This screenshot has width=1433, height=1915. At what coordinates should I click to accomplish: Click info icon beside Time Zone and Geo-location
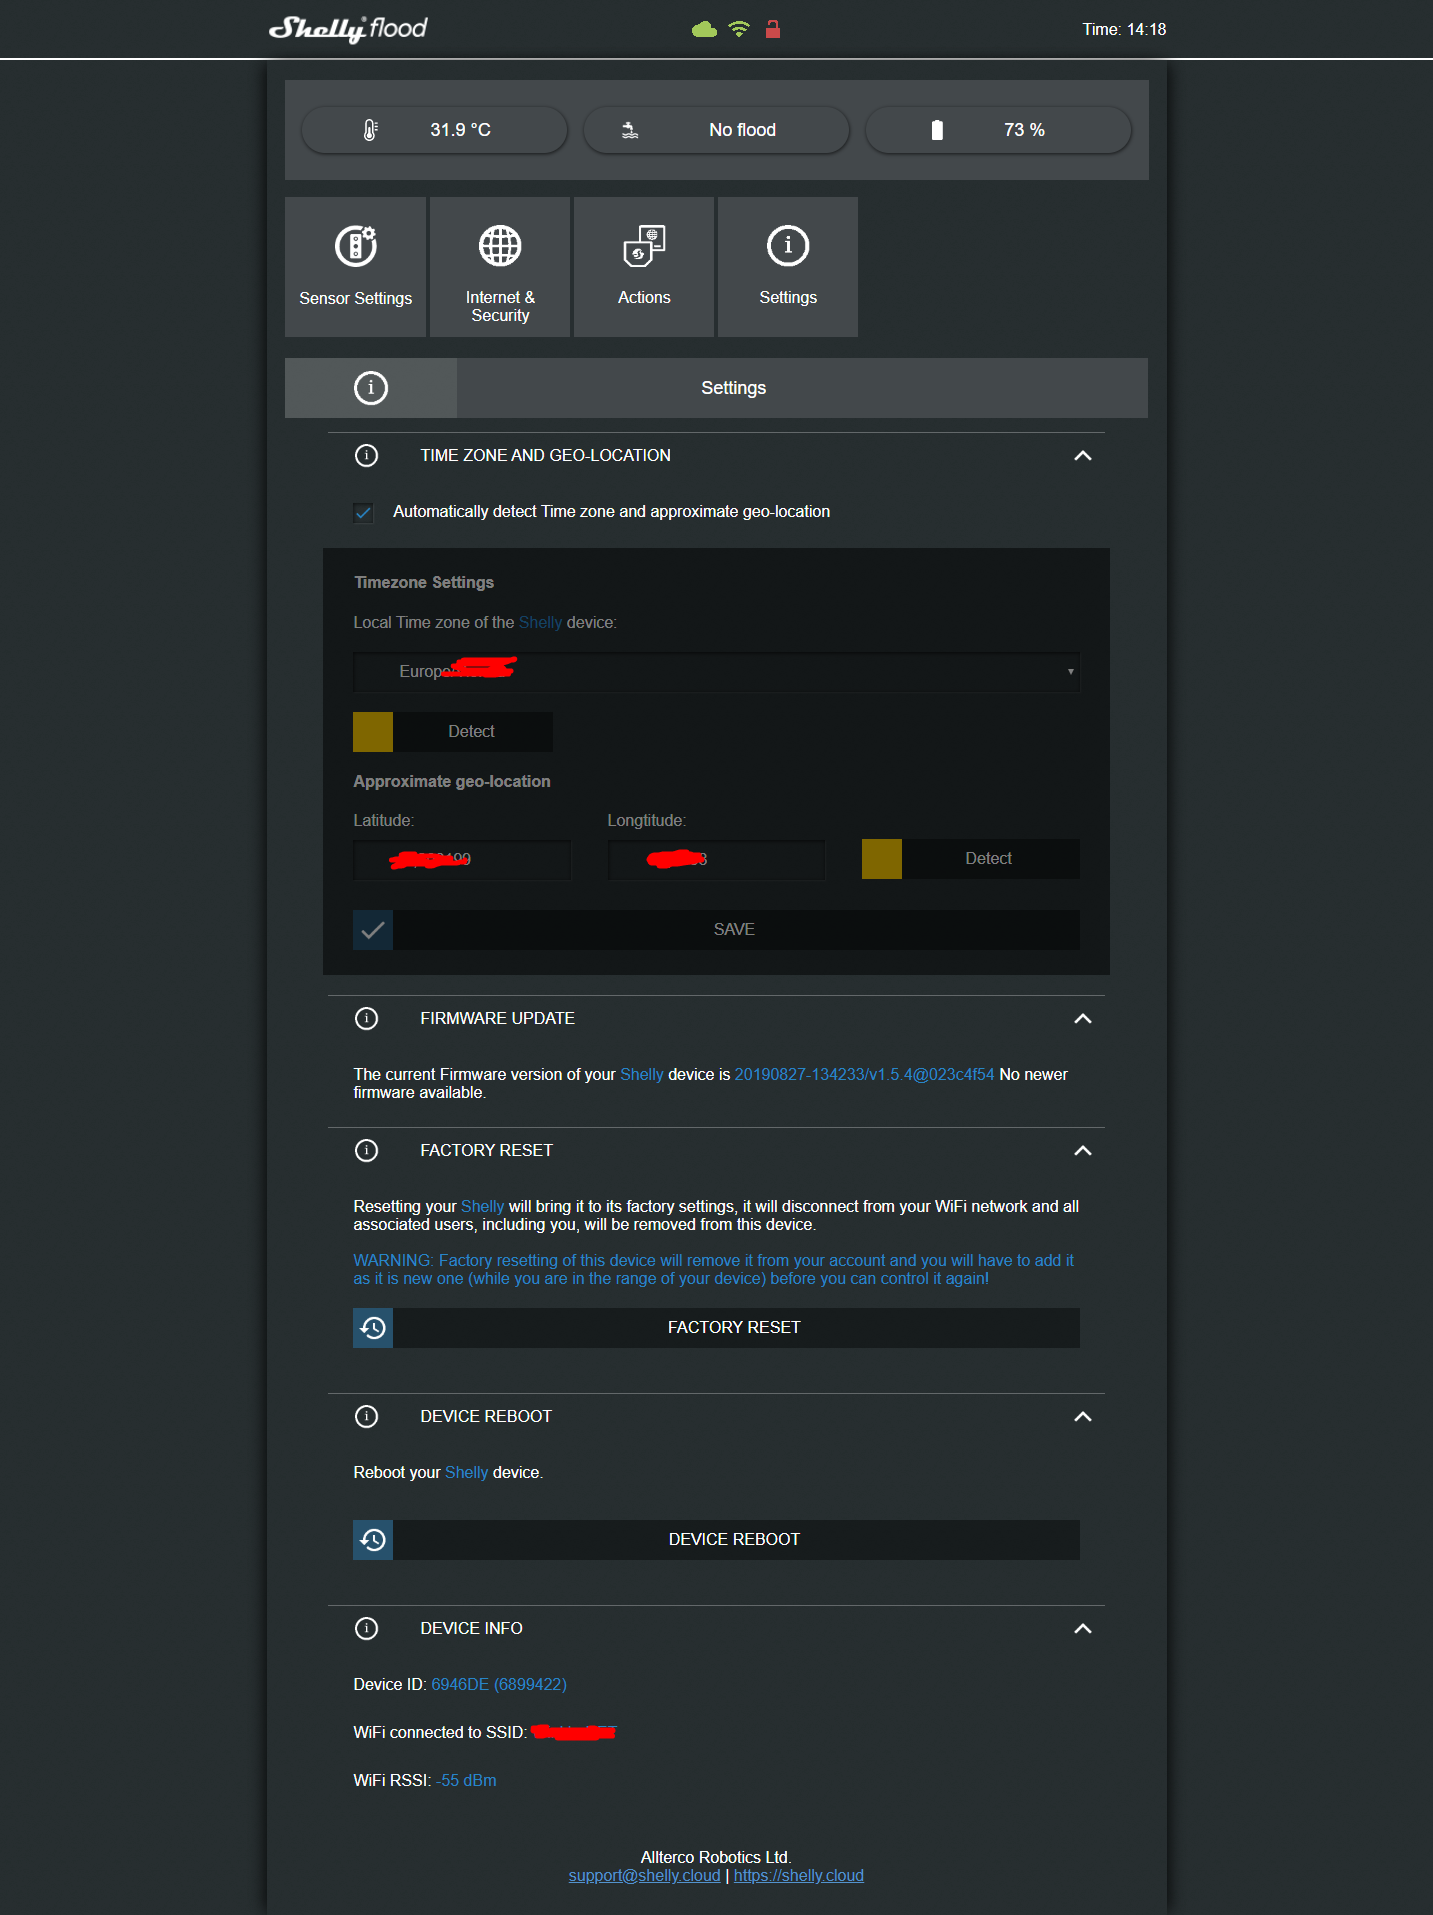(x=367, y=456)
